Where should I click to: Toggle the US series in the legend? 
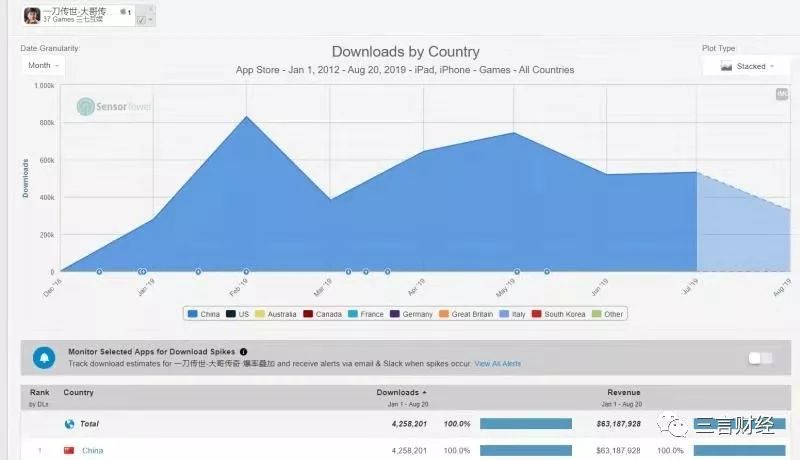238,314
